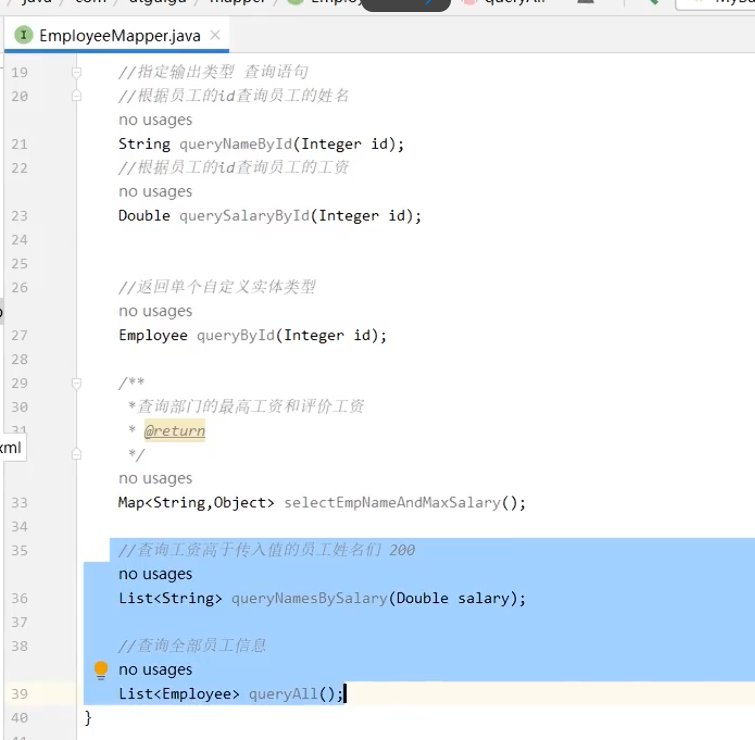The image size is (755, 740).
Task: Close the EmployeeMapper.java editor tab
Action: point(215,35)
